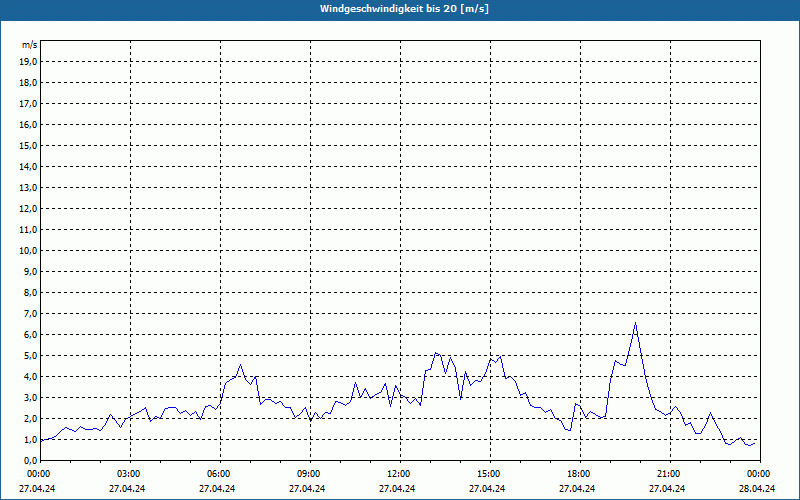Select the 5,0 label on the y-axis

(x=29, y=356)
